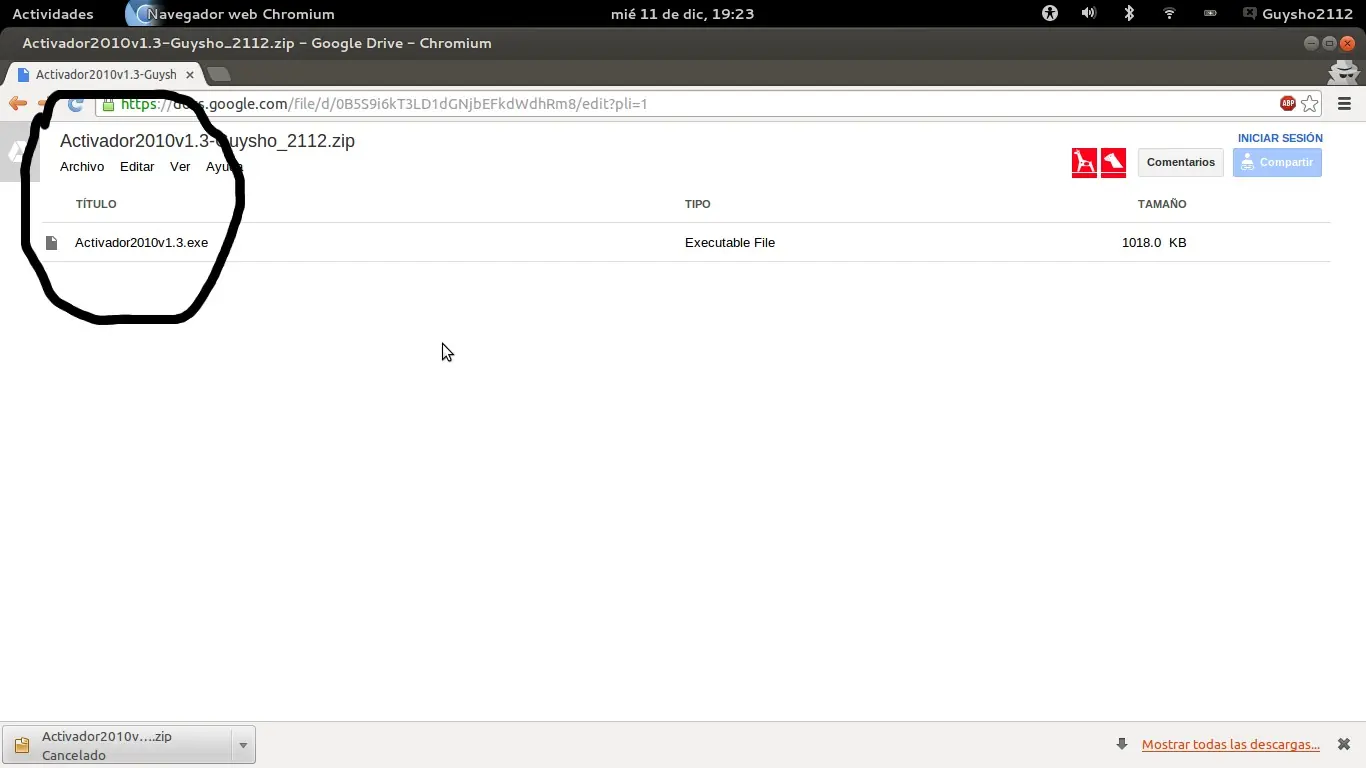This screenshot has height=768, width=1366.
Task: Open the Activador2010v1.3.exe file entry
Action: [141, 243]
